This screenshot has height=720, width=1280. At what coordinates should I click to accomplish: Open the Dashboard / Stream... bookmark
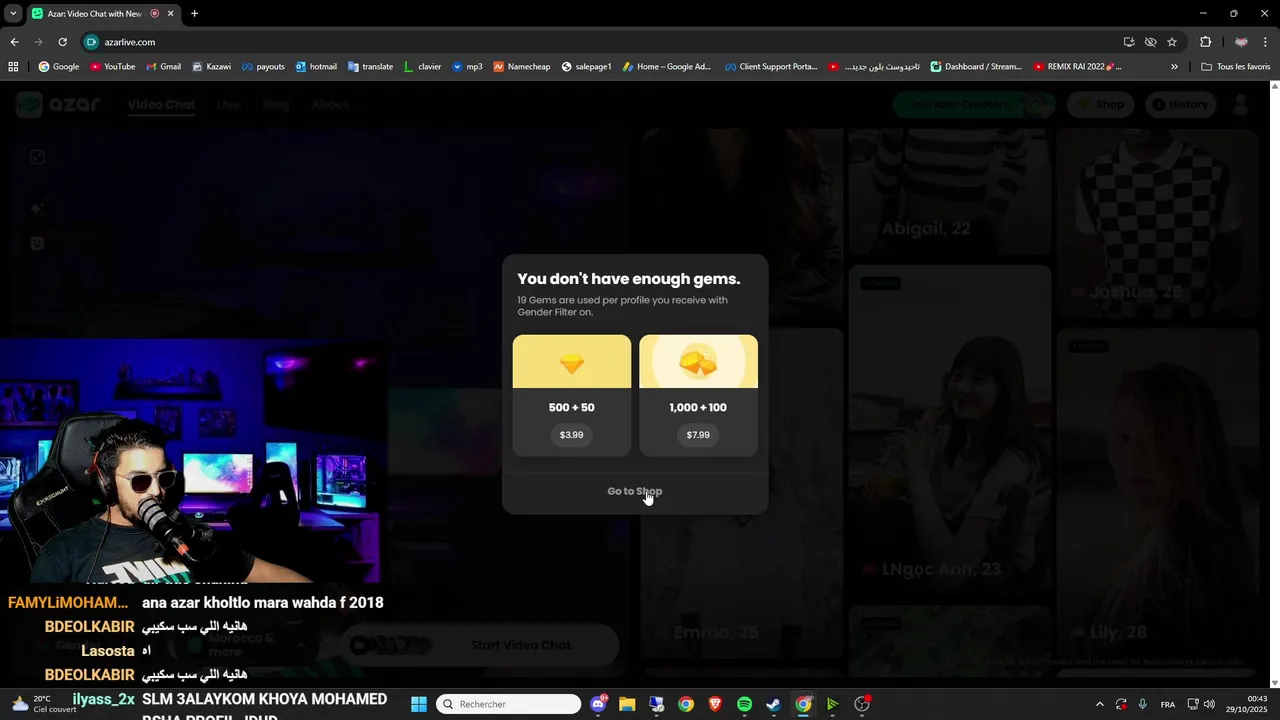click(976, 67)
